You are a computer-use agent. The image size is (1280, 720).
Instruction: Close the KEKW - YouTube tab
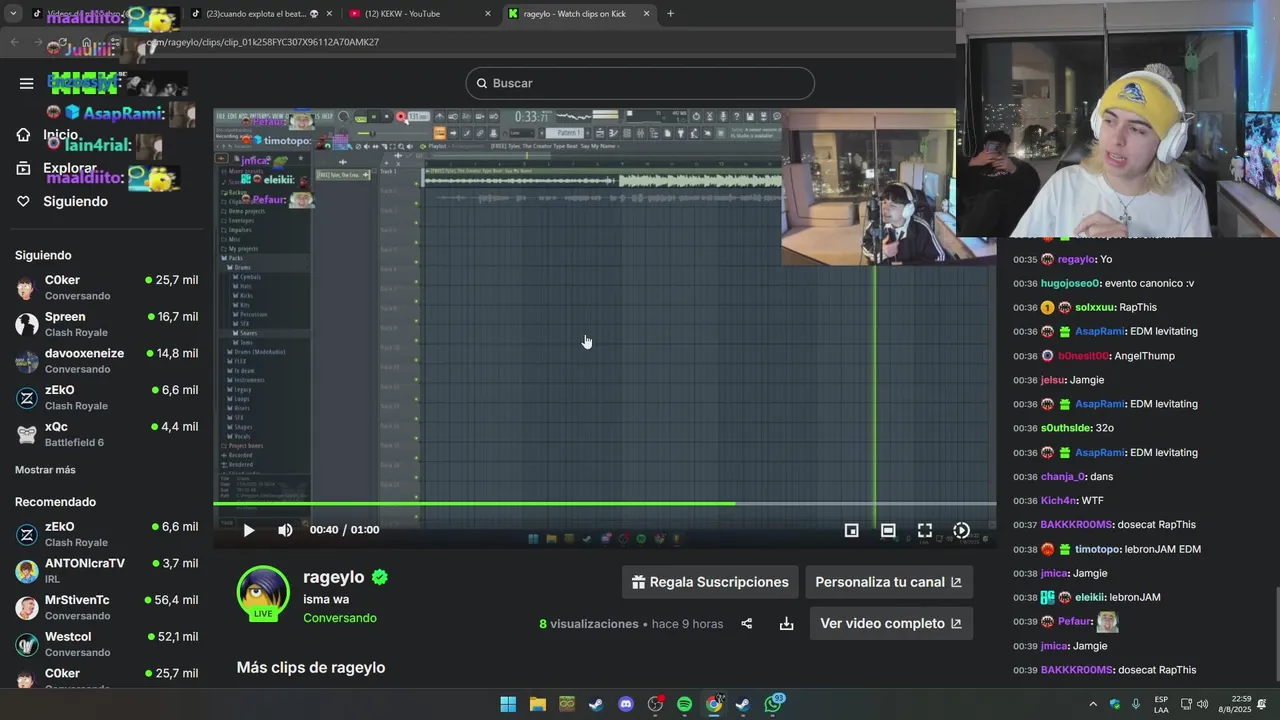click(x=487, y=14)
